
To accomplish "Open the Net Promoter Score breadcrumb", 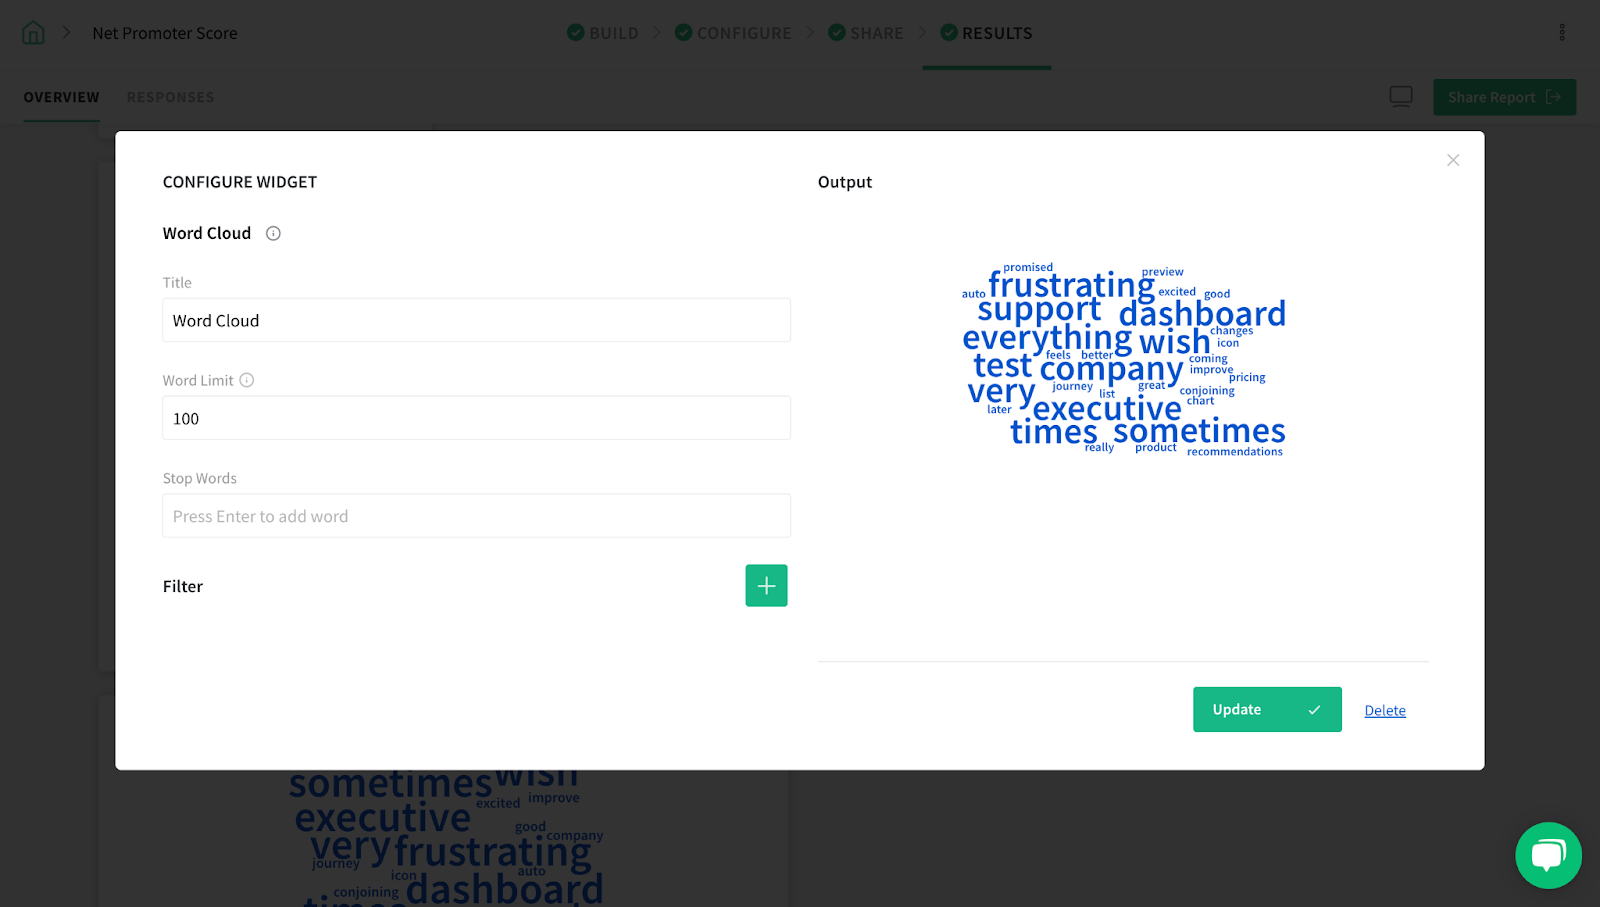I will [x=165, y=33].
